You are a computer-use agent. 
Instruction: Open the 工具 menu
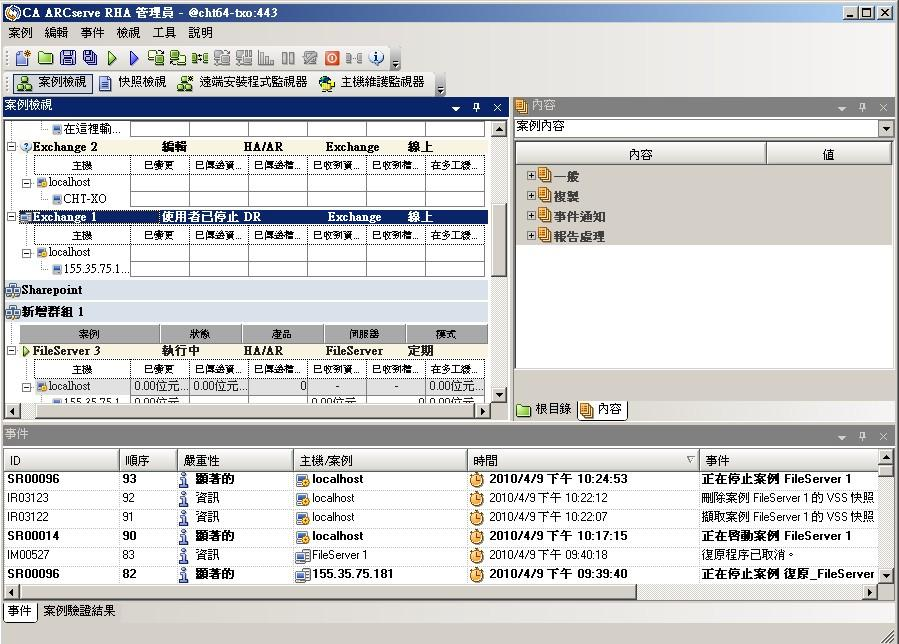pyautogui.click(x=164, y=33)
